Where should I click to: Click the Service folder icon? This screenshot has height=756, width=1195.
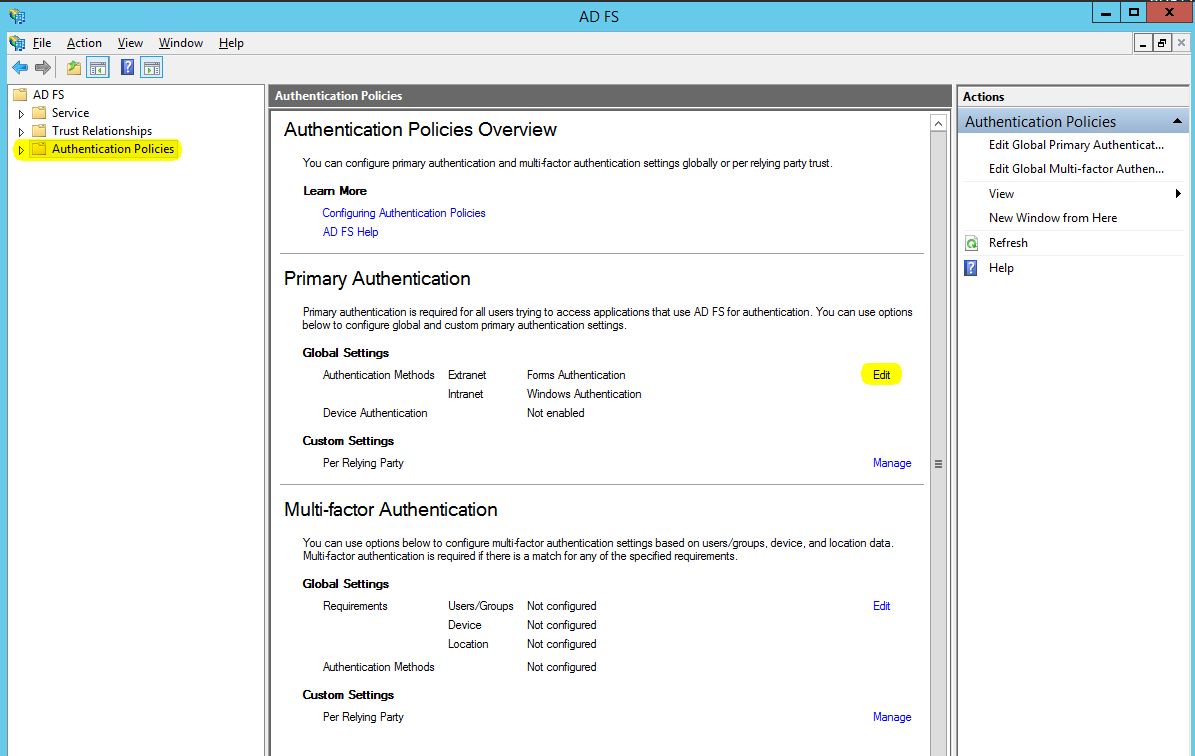point(39,113)
